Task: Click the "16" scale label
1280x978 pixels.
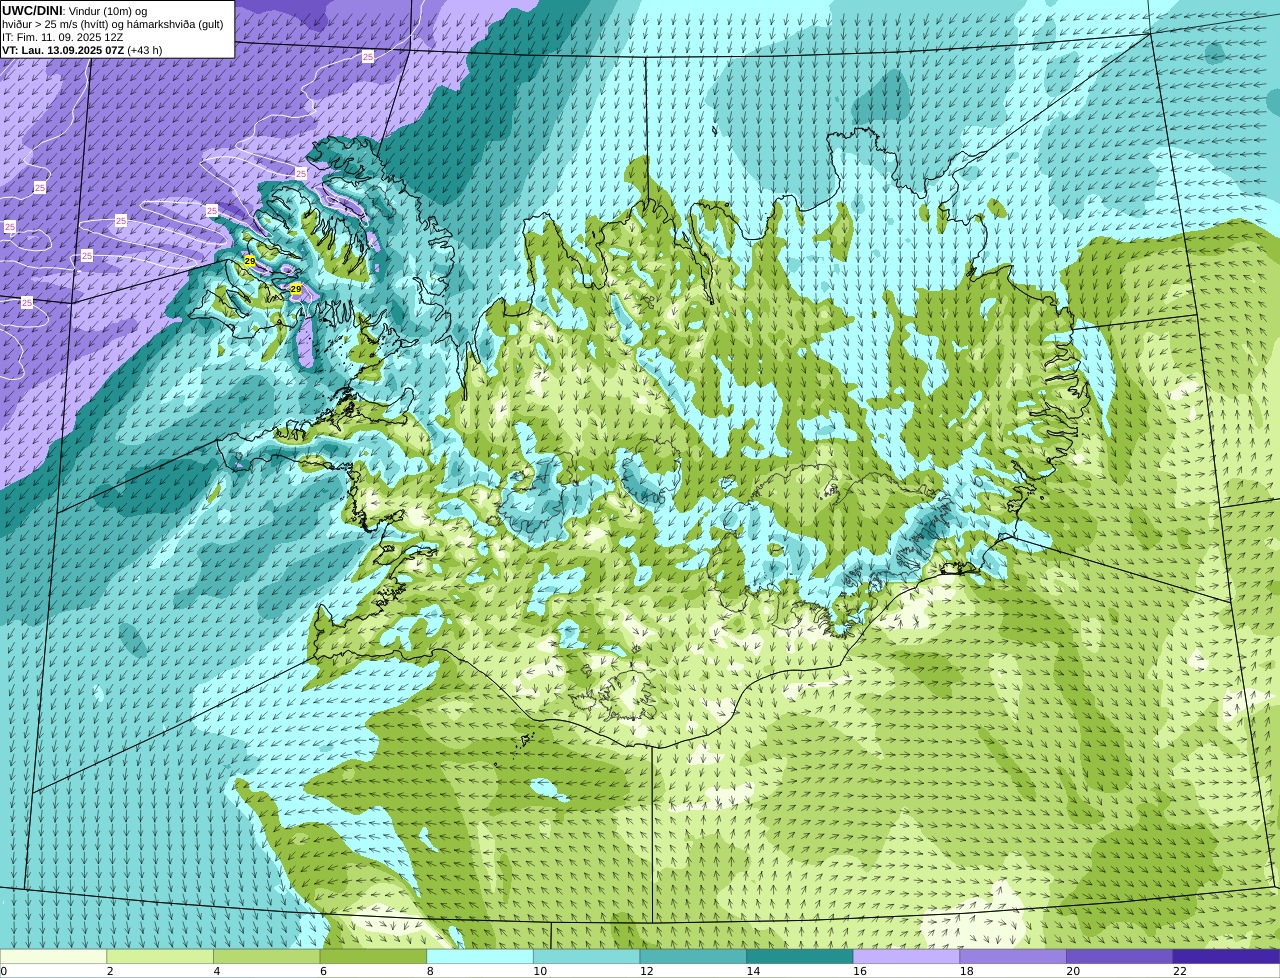Action: 860,971
